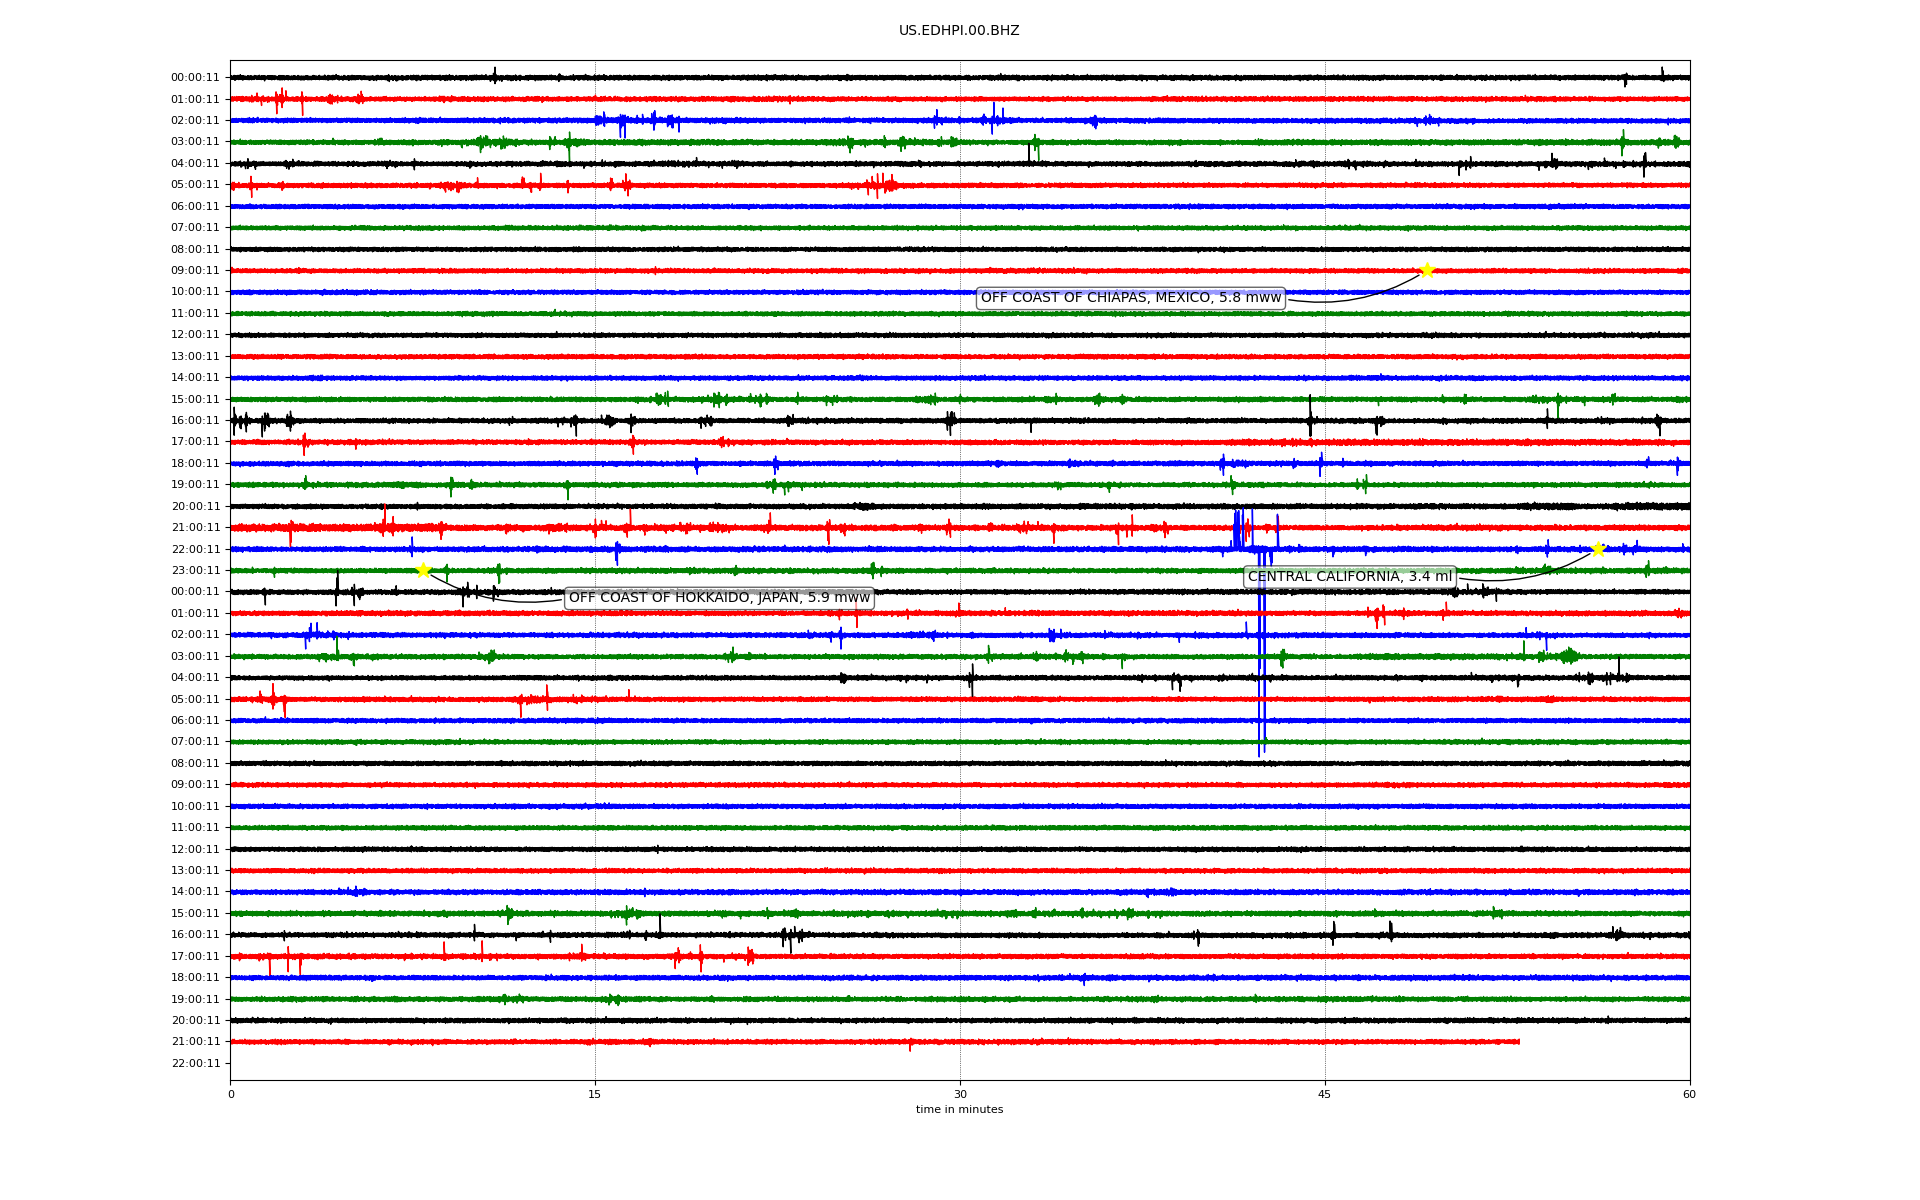Click the x-axis tick label 15
Image resolution: width=1920 pixels, height=1200 pixels.
(x=595, y=1094)
